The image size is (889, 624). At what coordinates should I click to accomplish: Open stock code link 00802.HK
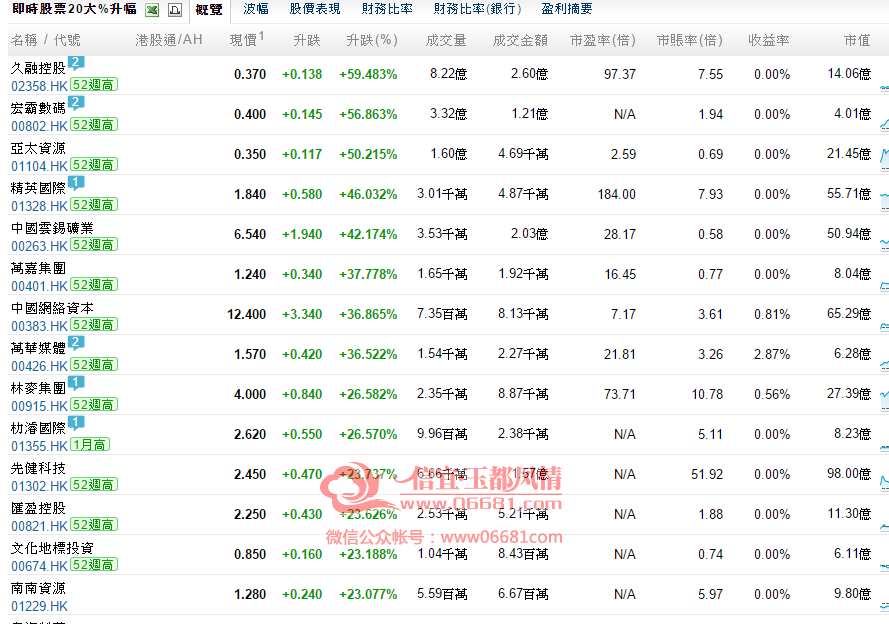tap(40, 126)
